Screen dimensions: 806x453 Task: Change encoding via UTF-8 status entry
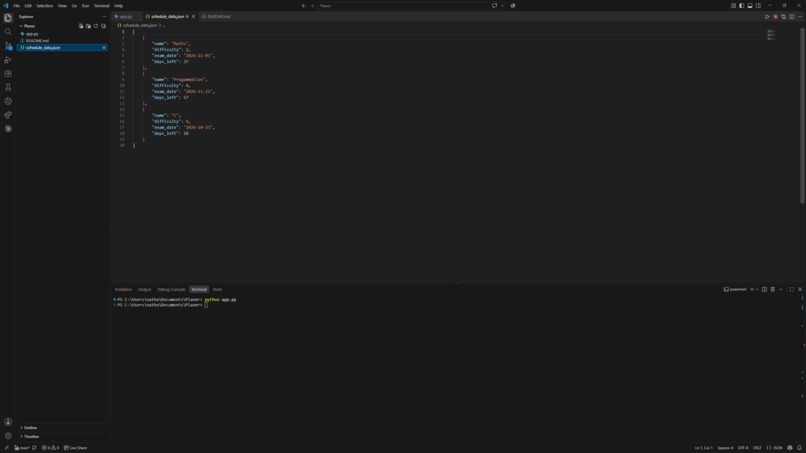743,448
